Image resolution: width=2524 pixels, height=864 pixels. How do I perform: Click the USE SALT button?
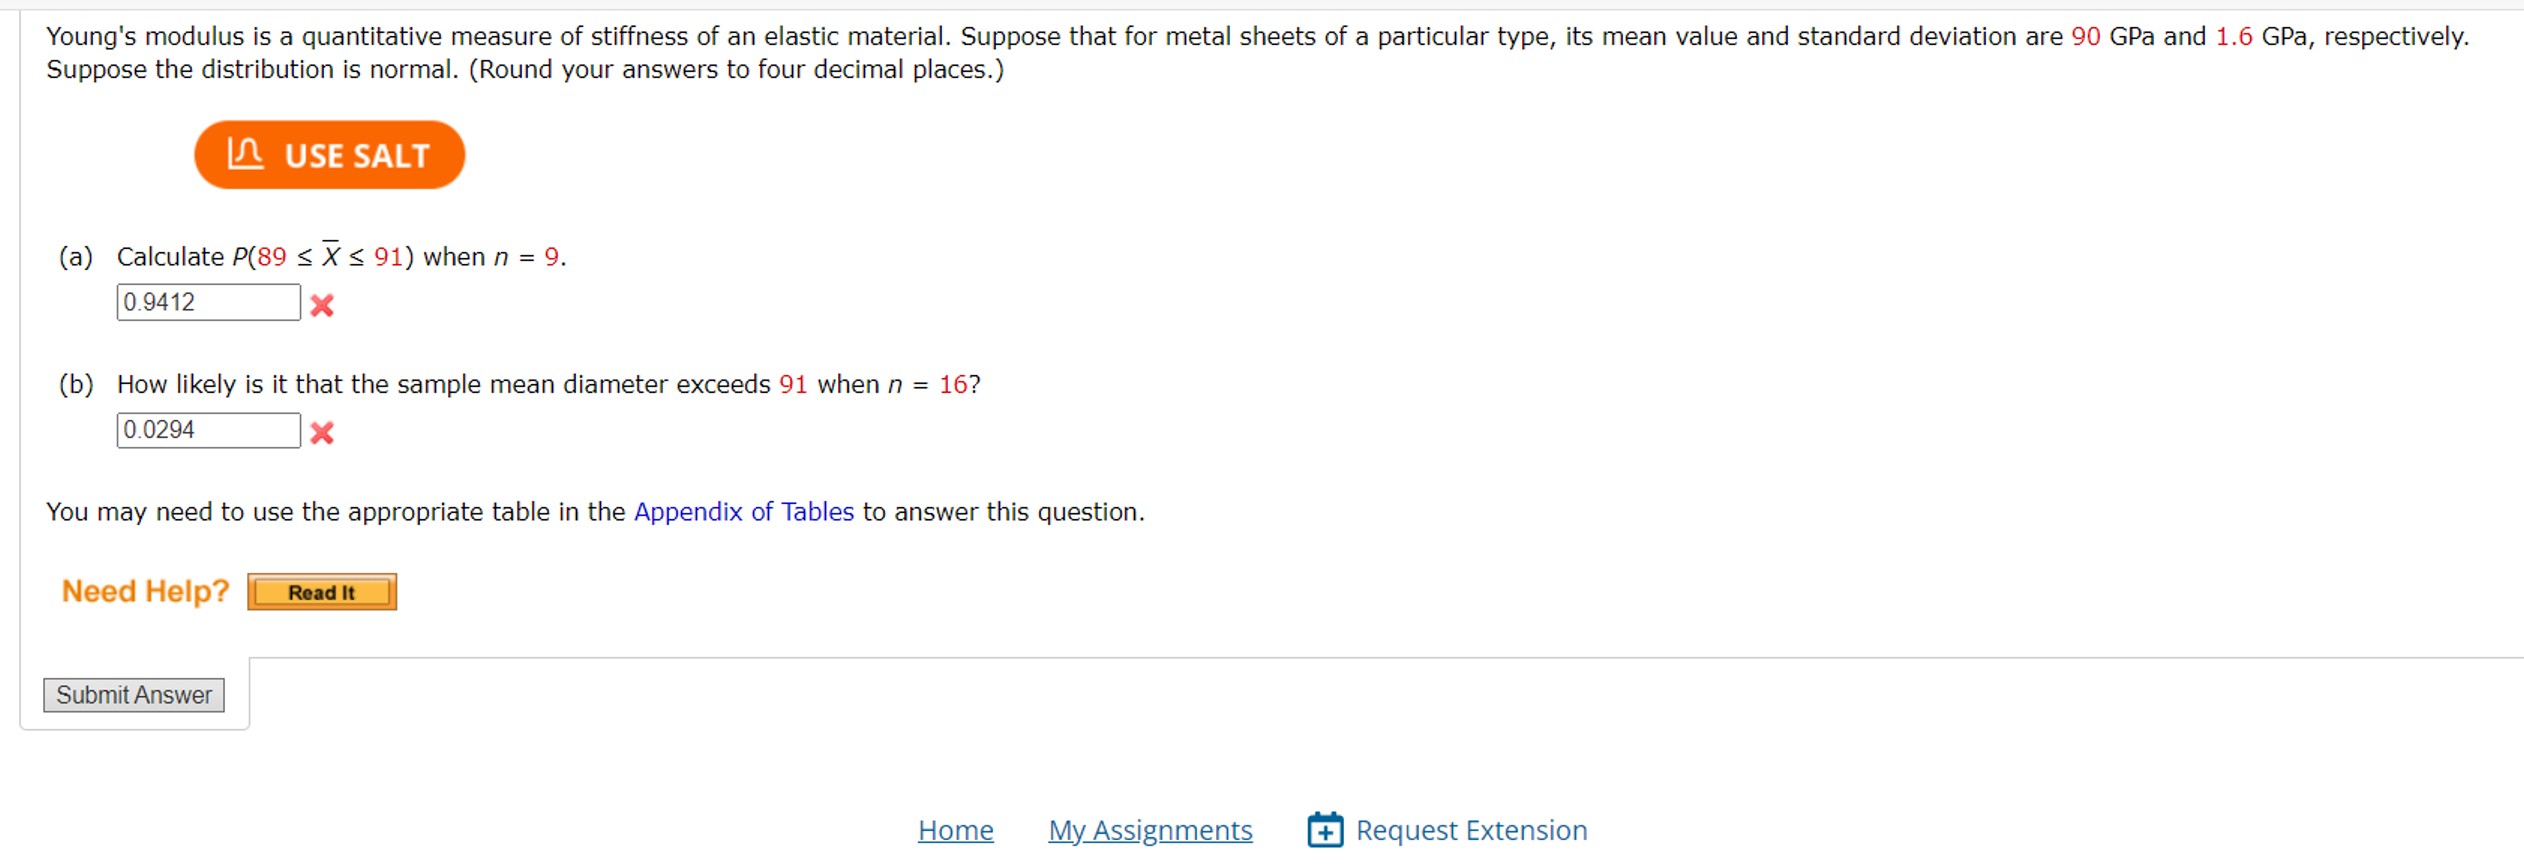(328, 155)
